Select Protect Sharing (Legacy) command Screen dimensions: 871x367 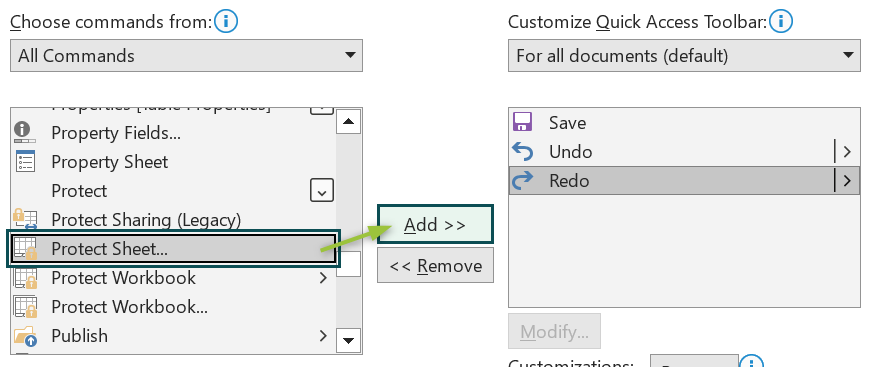pyautogui.click(x=173, y=219)
